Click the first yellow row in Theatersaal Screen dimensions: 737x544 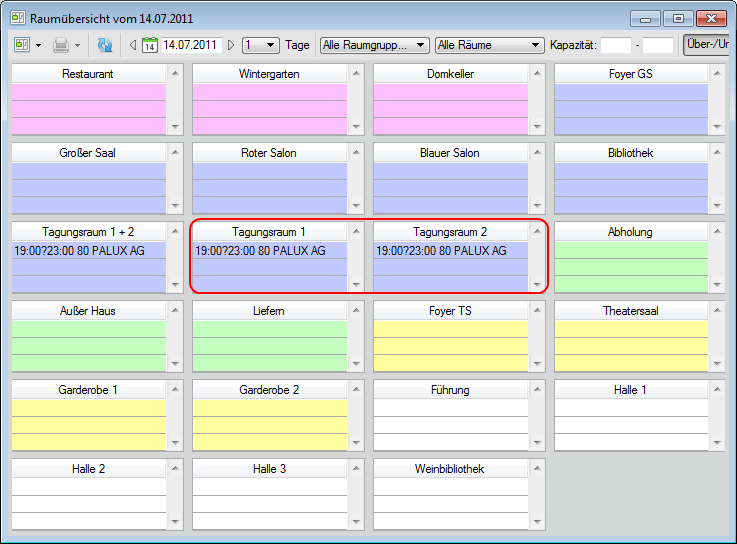click(630, 330)
